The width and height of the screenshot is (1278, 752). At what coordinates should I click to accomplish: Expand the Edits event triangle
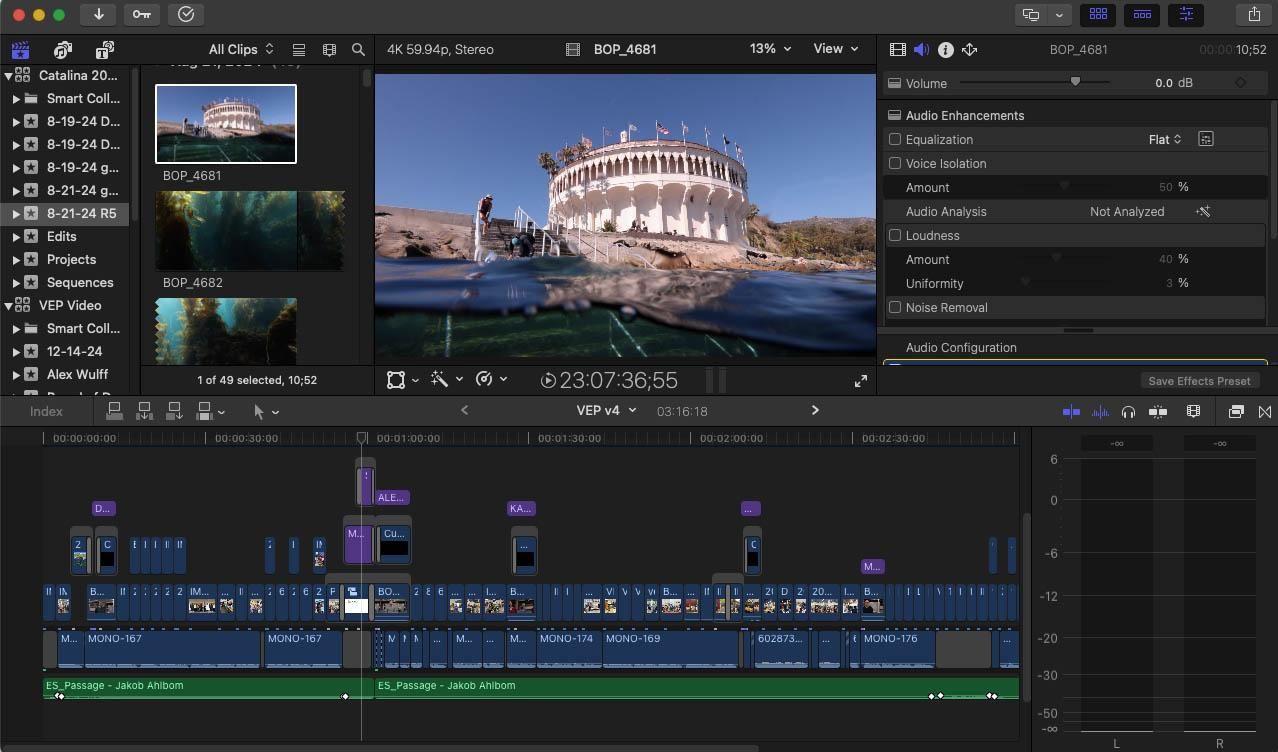click(17, 237)
